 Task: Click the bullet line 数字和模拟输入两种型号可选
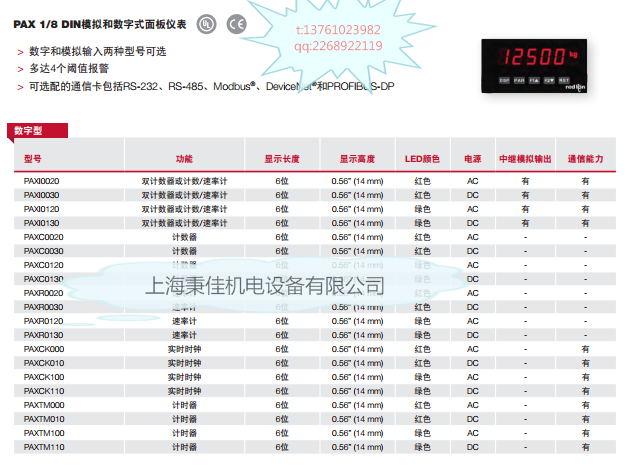(x=98, y=52)
